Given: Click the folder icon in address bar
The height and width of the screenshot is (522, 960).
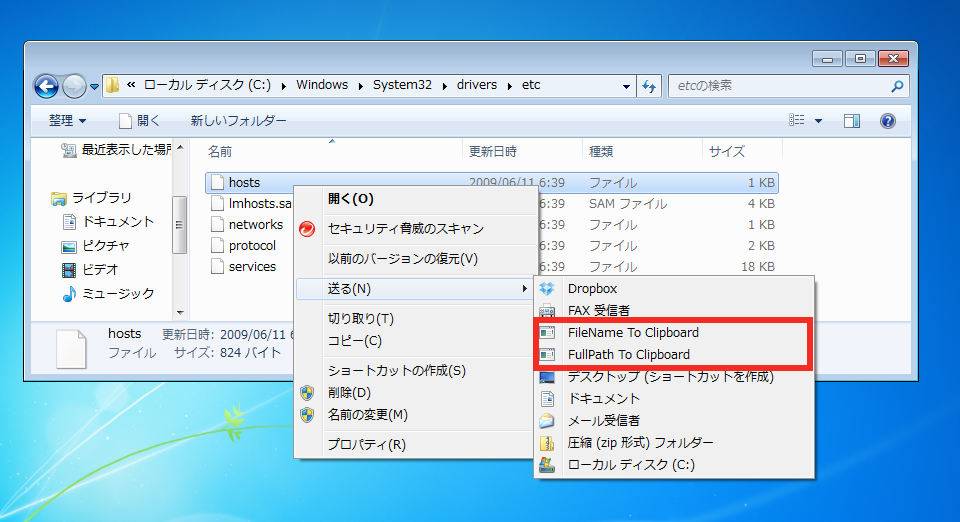Looking at the screenshot, I should point(113,85).
